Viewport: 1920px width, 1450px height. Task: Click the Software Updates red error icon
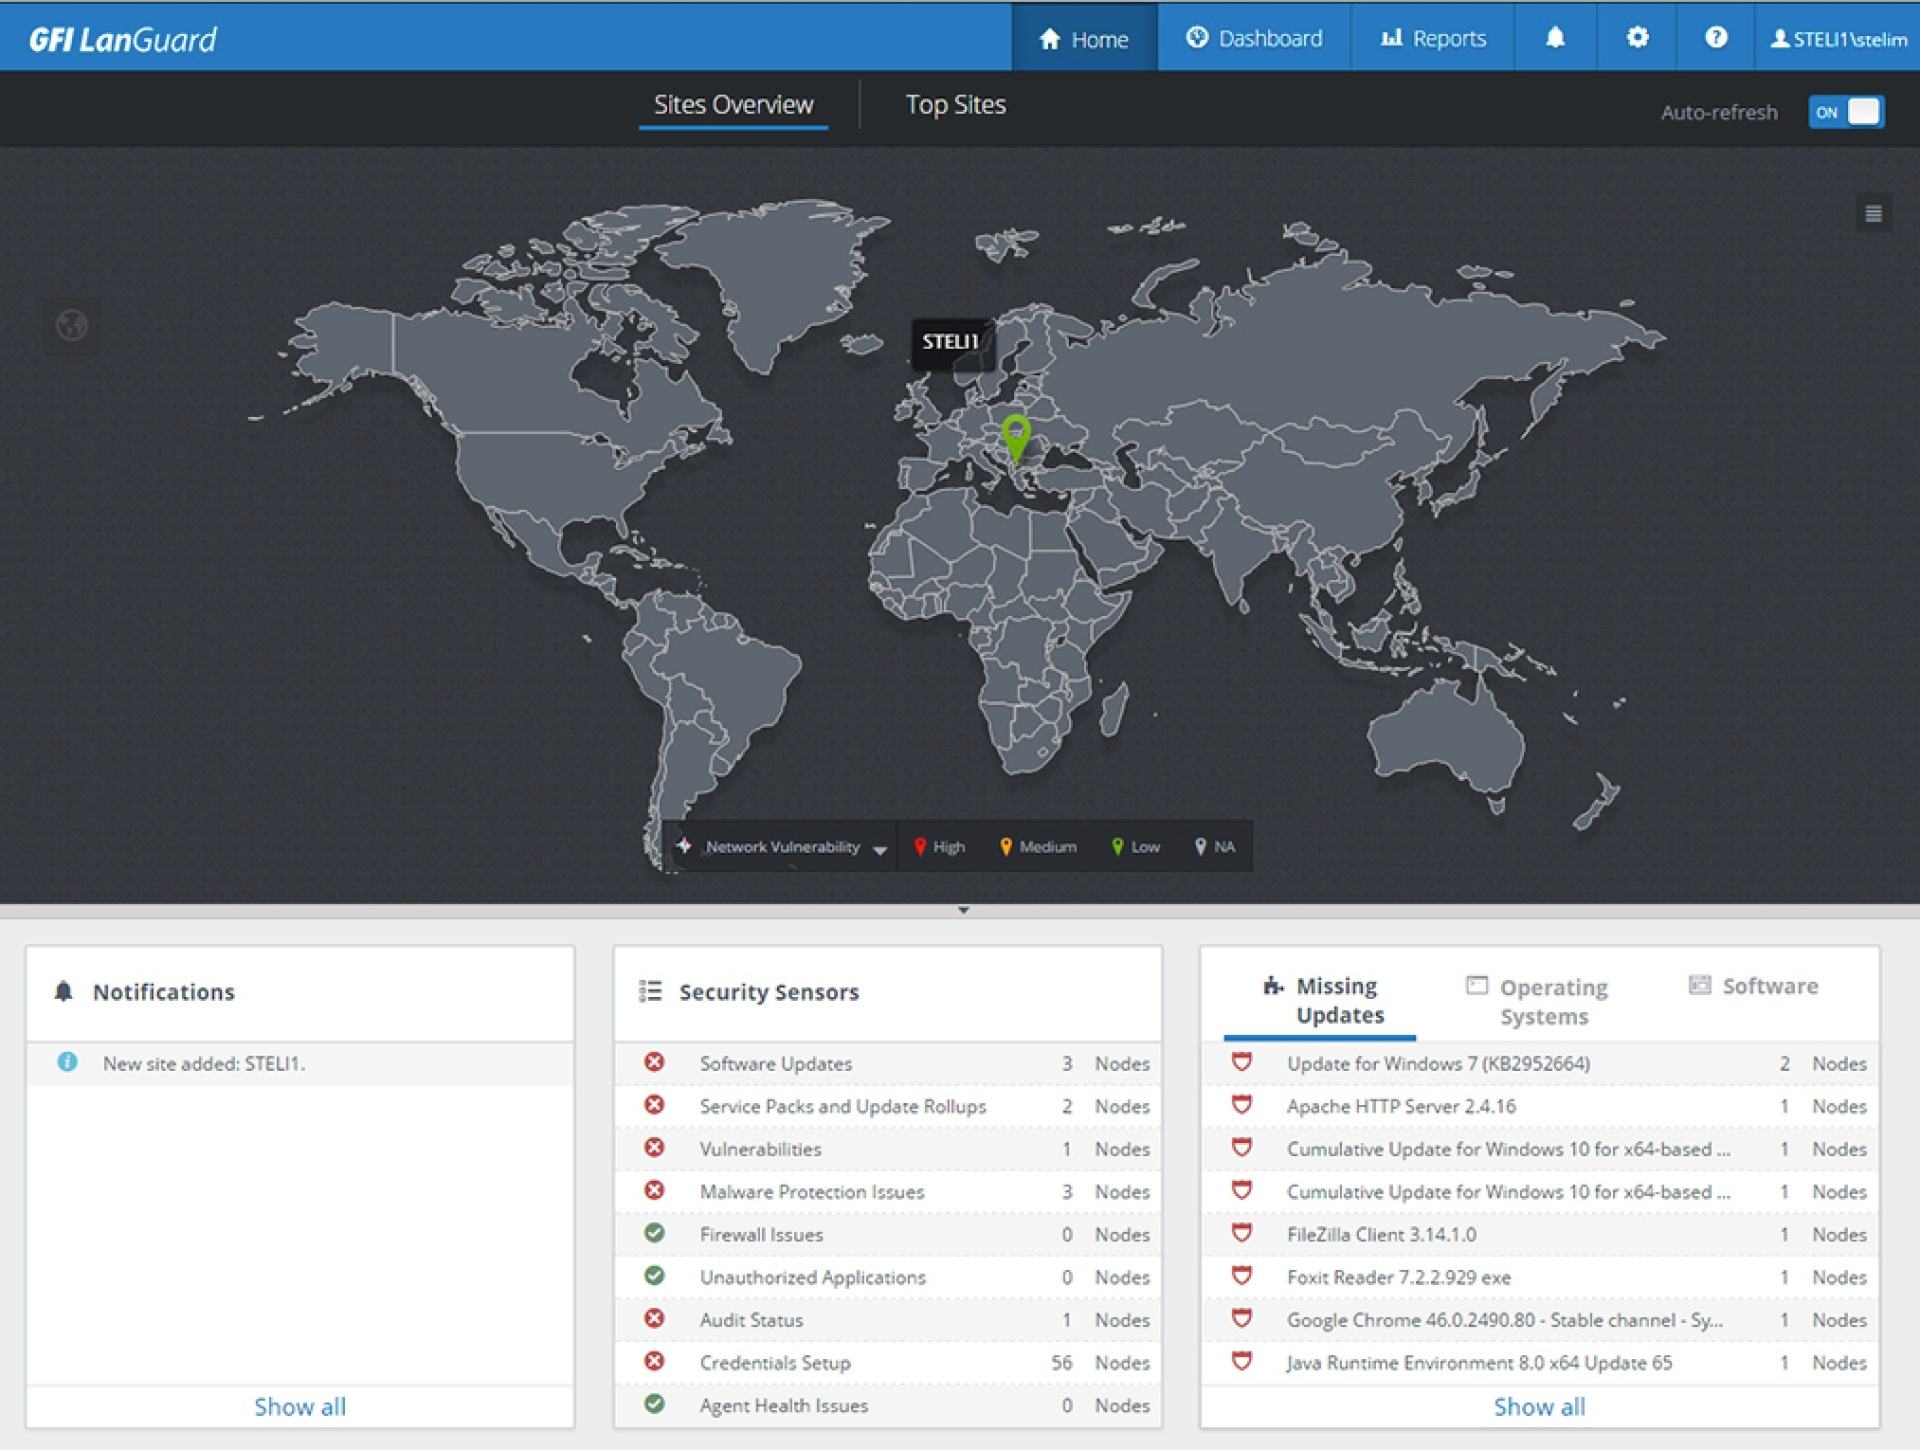click(654, 1062)
